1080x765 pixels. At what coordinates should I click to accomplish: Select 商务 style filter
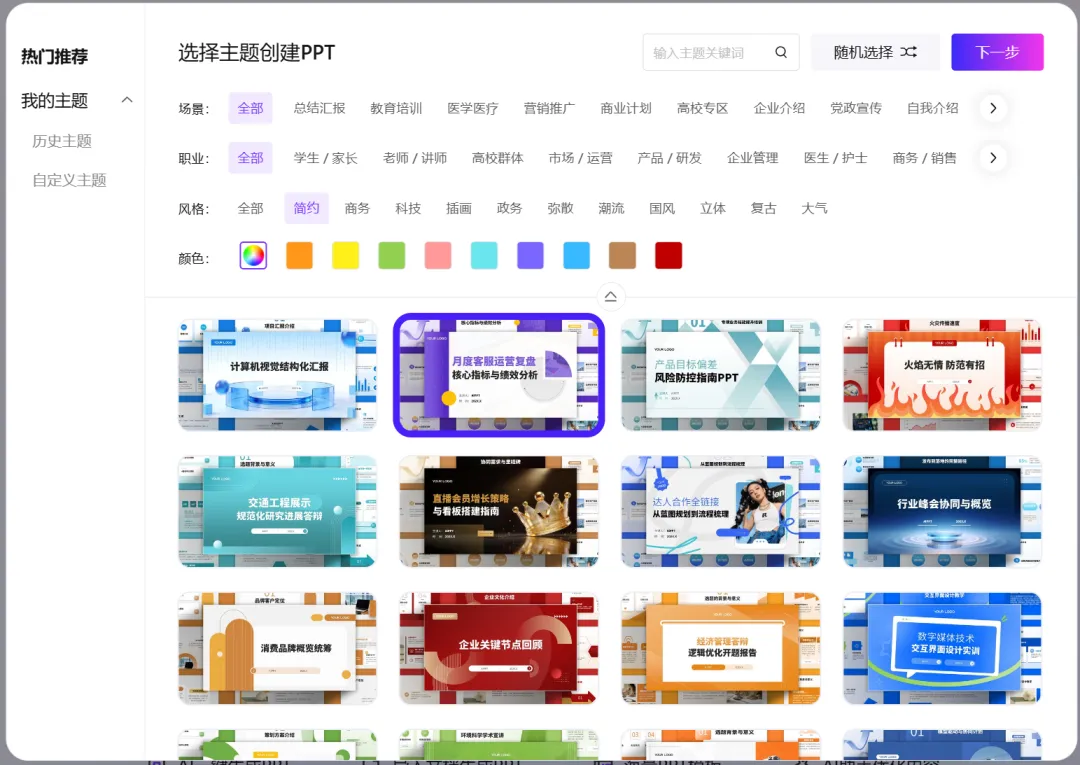pos(357,209)
